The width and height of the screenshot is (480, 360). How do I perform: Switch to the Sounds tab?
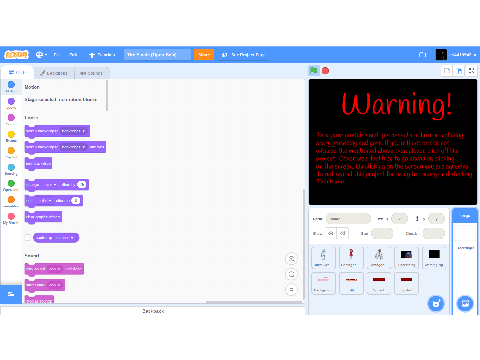[x=91, y=73]
